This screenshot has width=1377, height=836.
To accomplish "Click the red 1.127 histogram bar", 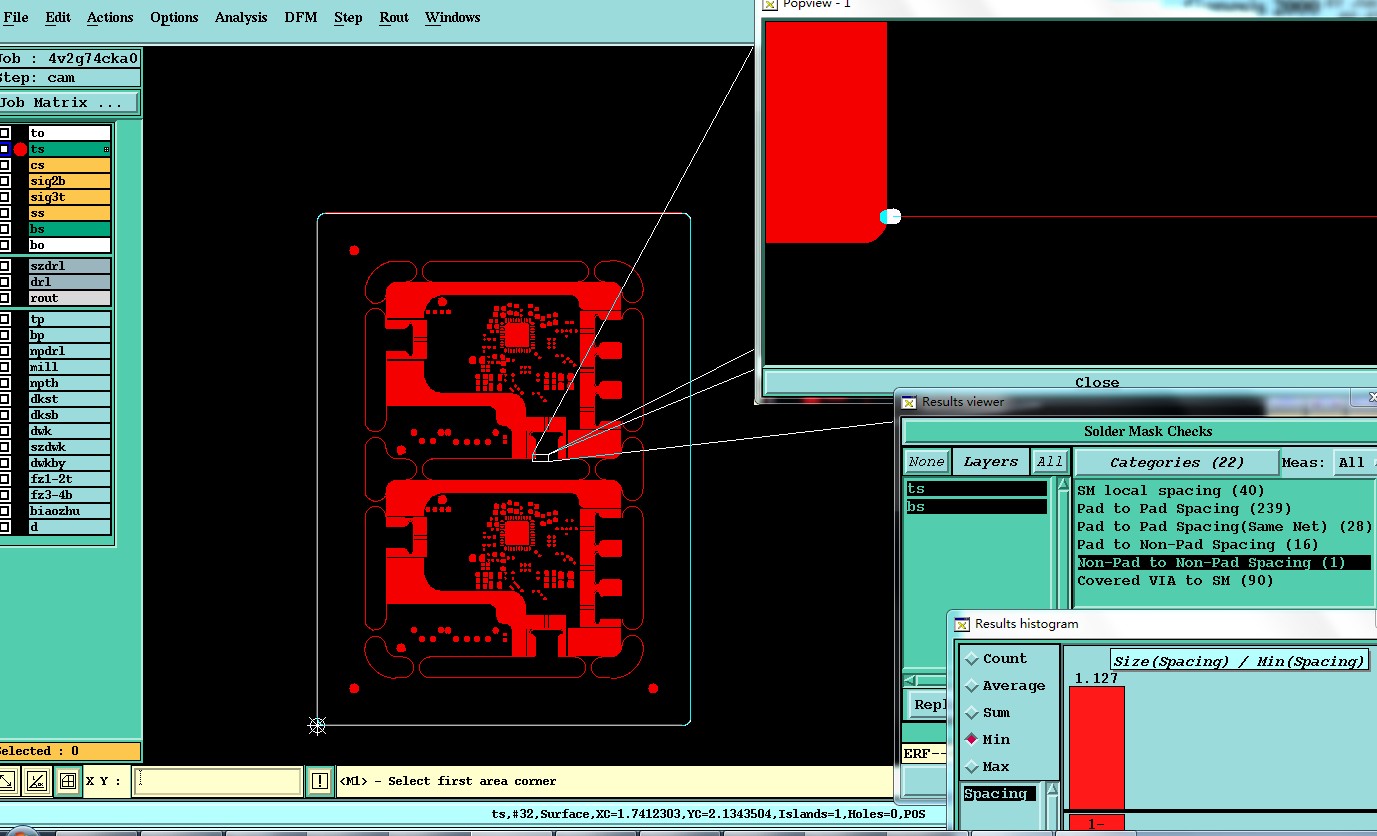I will [x=1096, y=748].
